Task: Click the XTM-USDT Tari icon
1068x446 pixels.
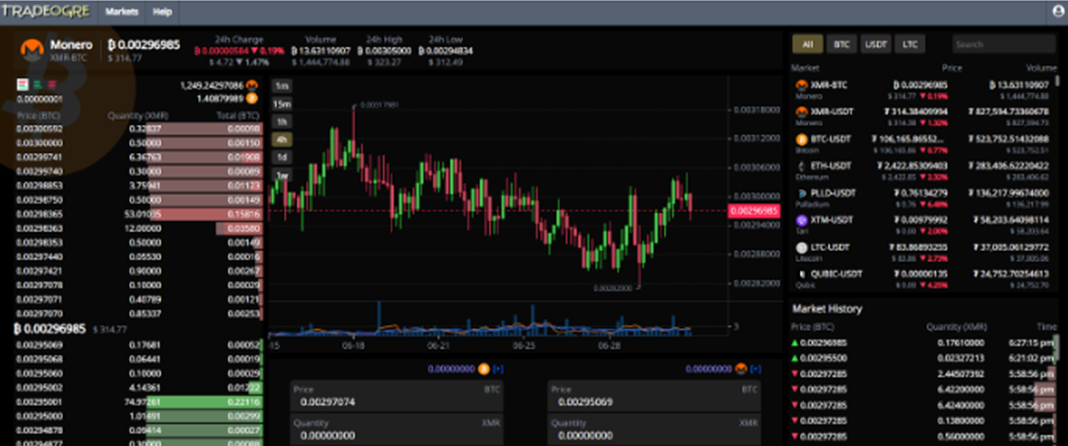Action: [x=802, y=220]
